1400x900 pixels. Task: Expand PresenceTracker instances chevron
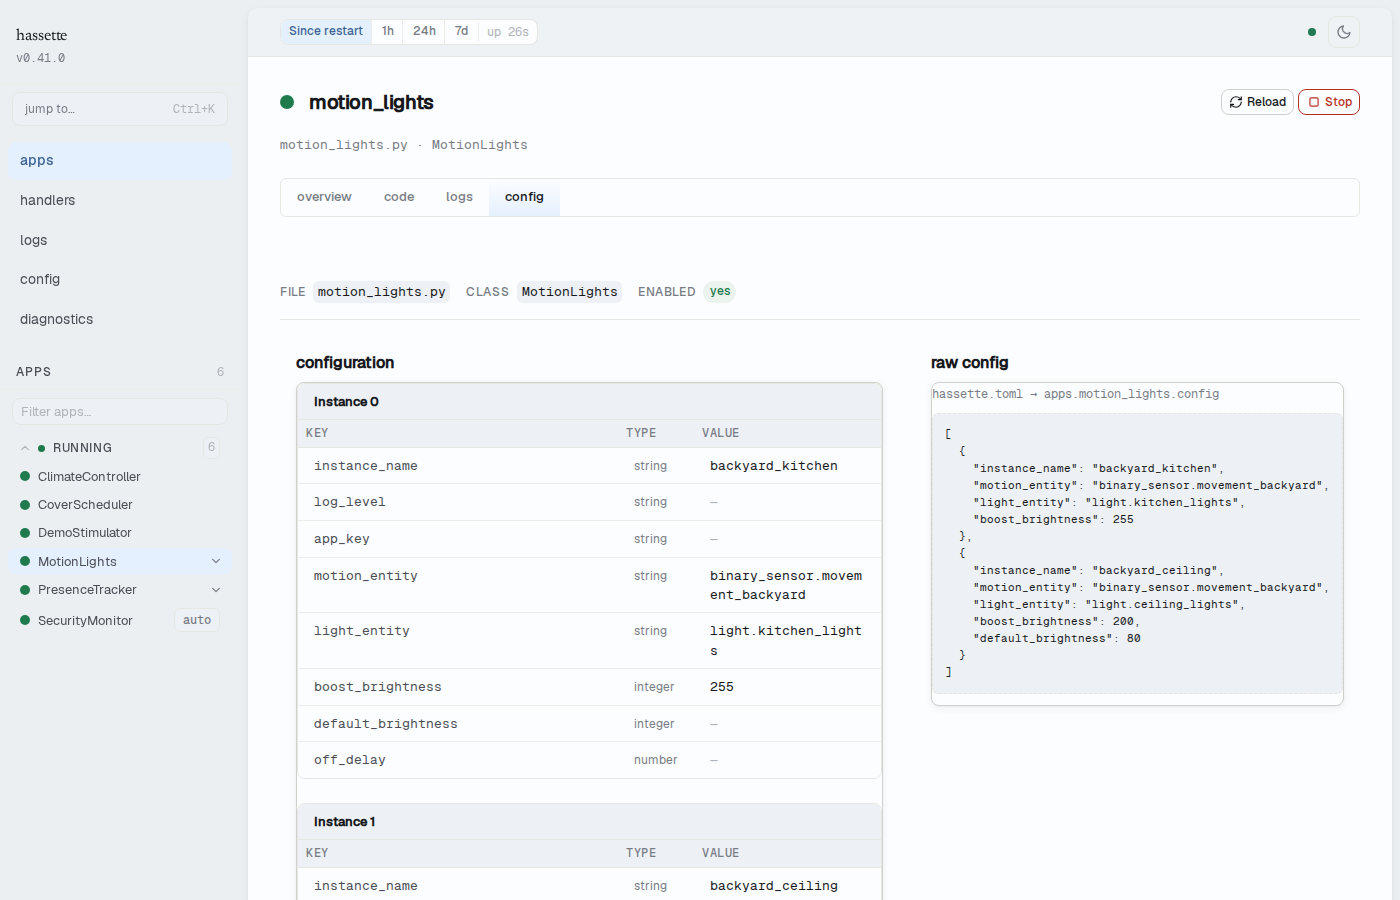[216, 590]
